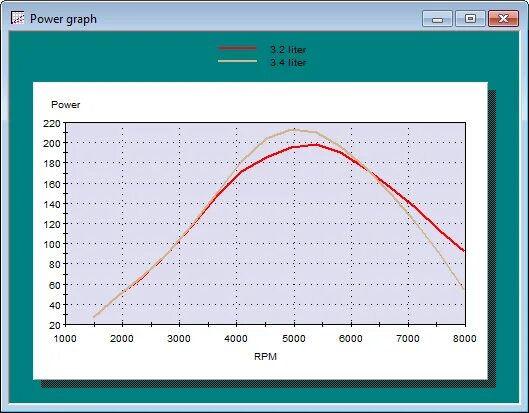
Task: Select the 3.2 liter legend label
Action: click(x=288, y=50)
